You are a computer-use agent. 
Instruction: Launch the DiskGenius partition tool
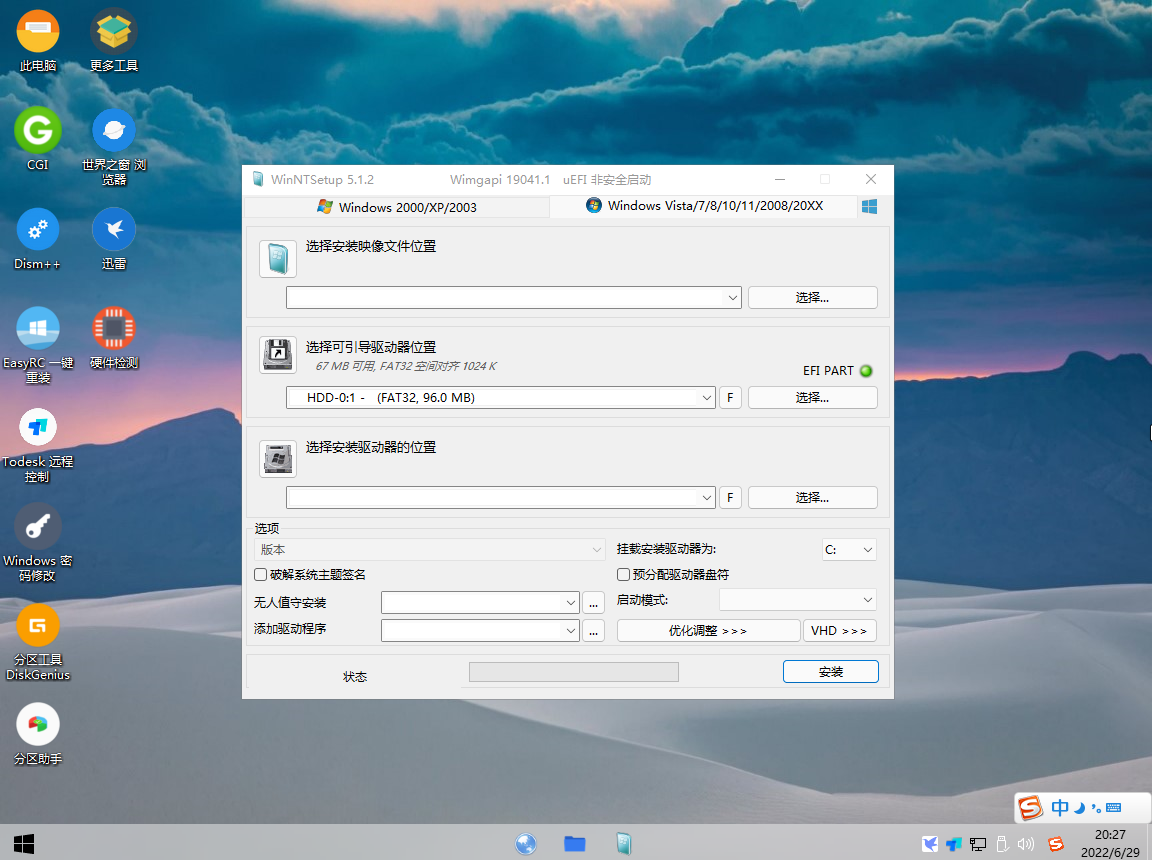click(37, 627)
